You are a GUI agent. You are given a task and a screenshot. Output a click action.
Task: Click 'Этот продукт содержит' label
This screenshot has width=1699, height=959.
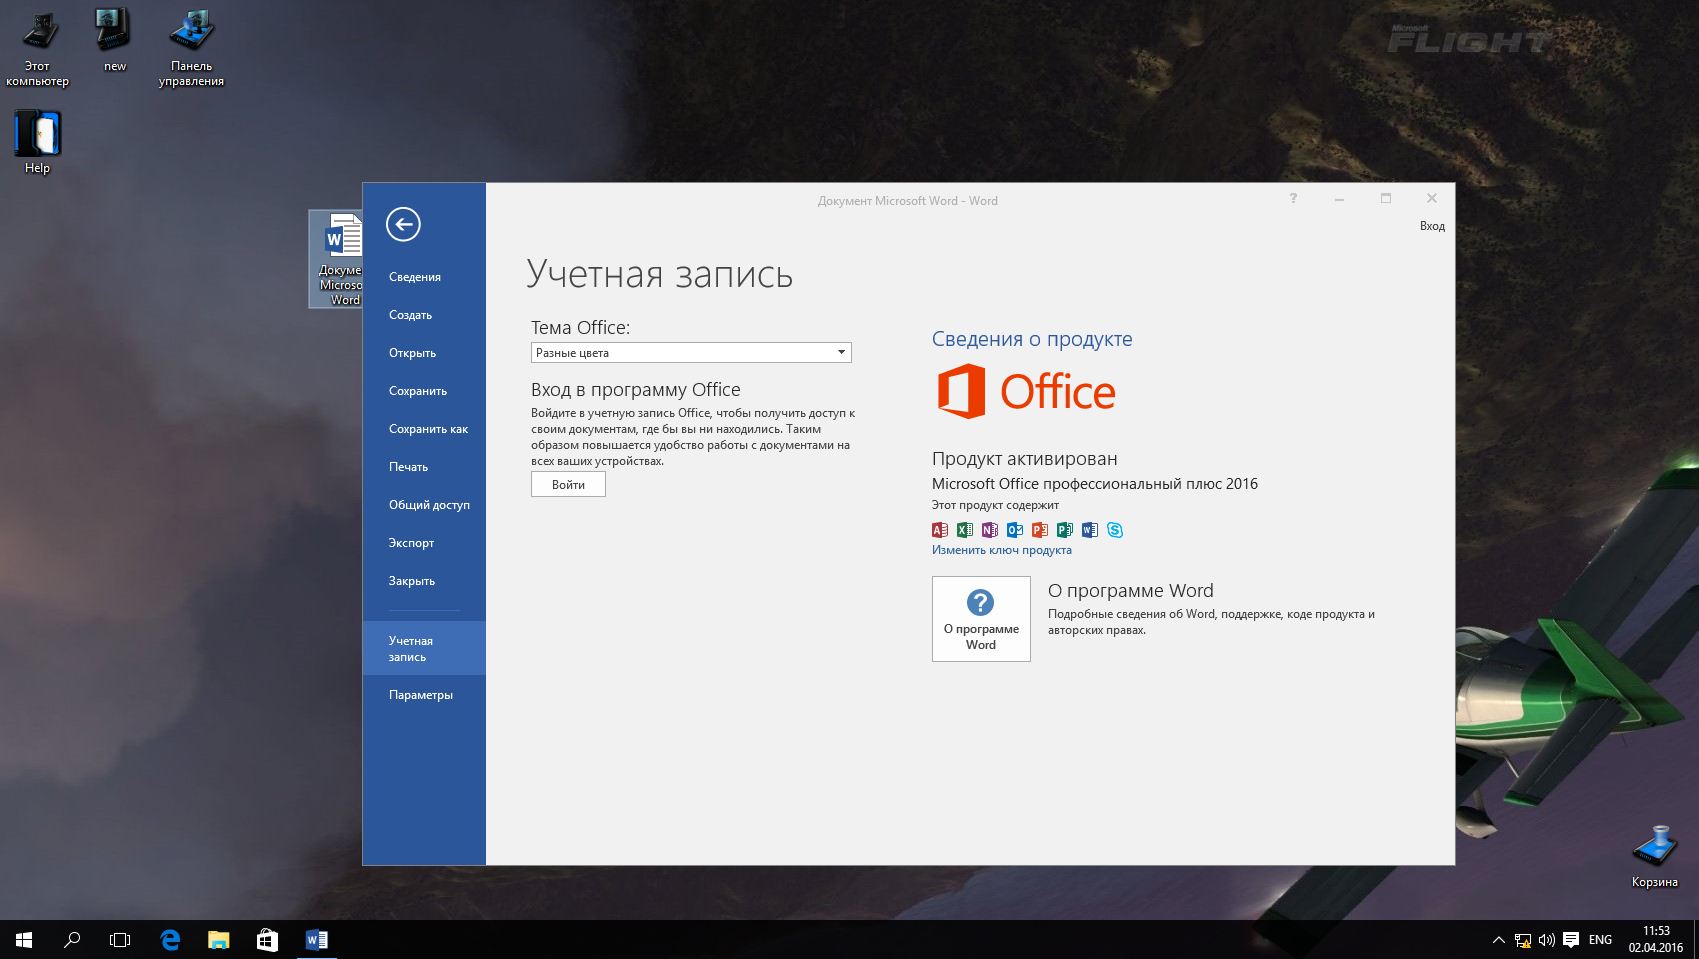(995, 505)
